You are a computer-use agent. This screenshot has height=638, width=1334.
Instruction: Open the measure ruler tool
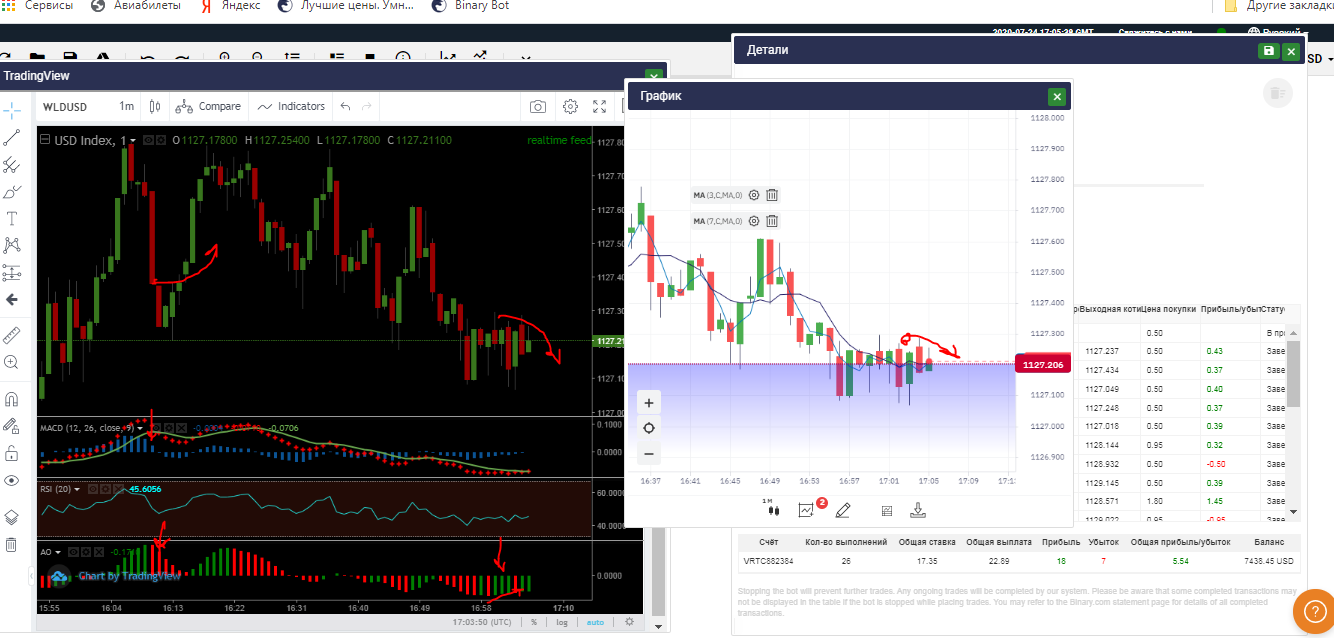pyautogui.click(x=12, y=335)
